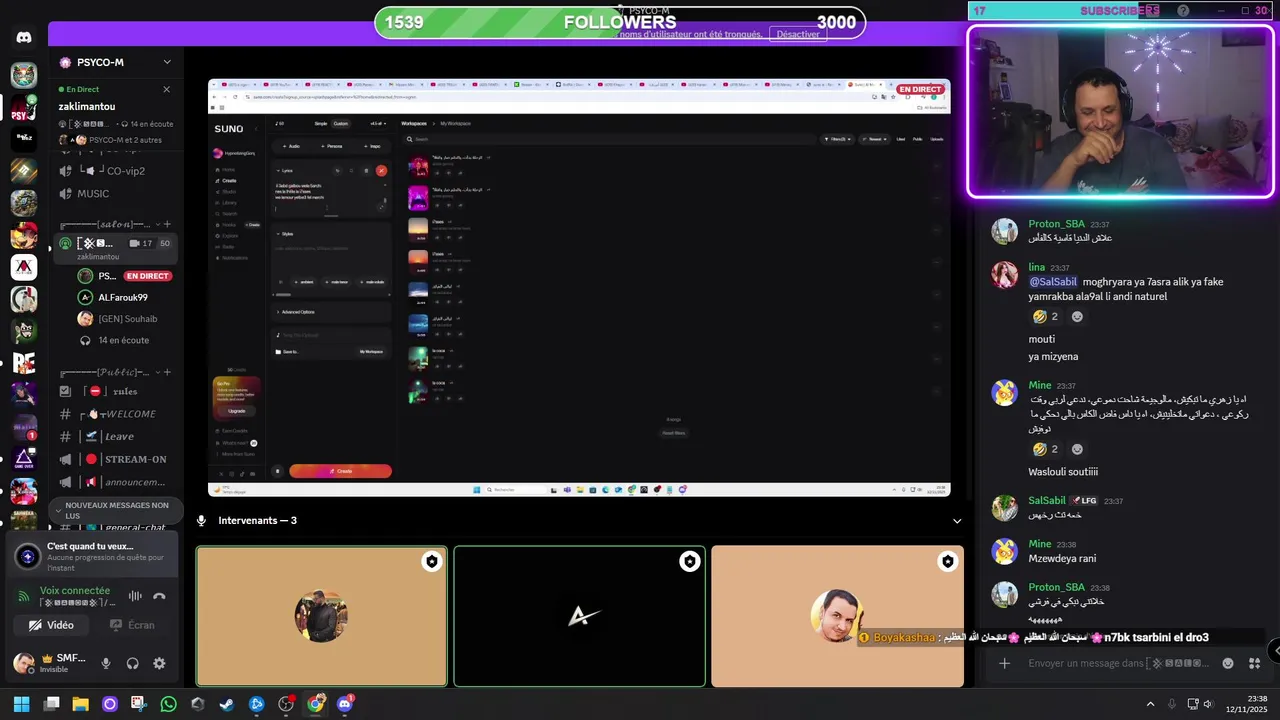The image size is (1280, 720).
Task: Open Steam from taskbar
Action: tap(227, 704)
